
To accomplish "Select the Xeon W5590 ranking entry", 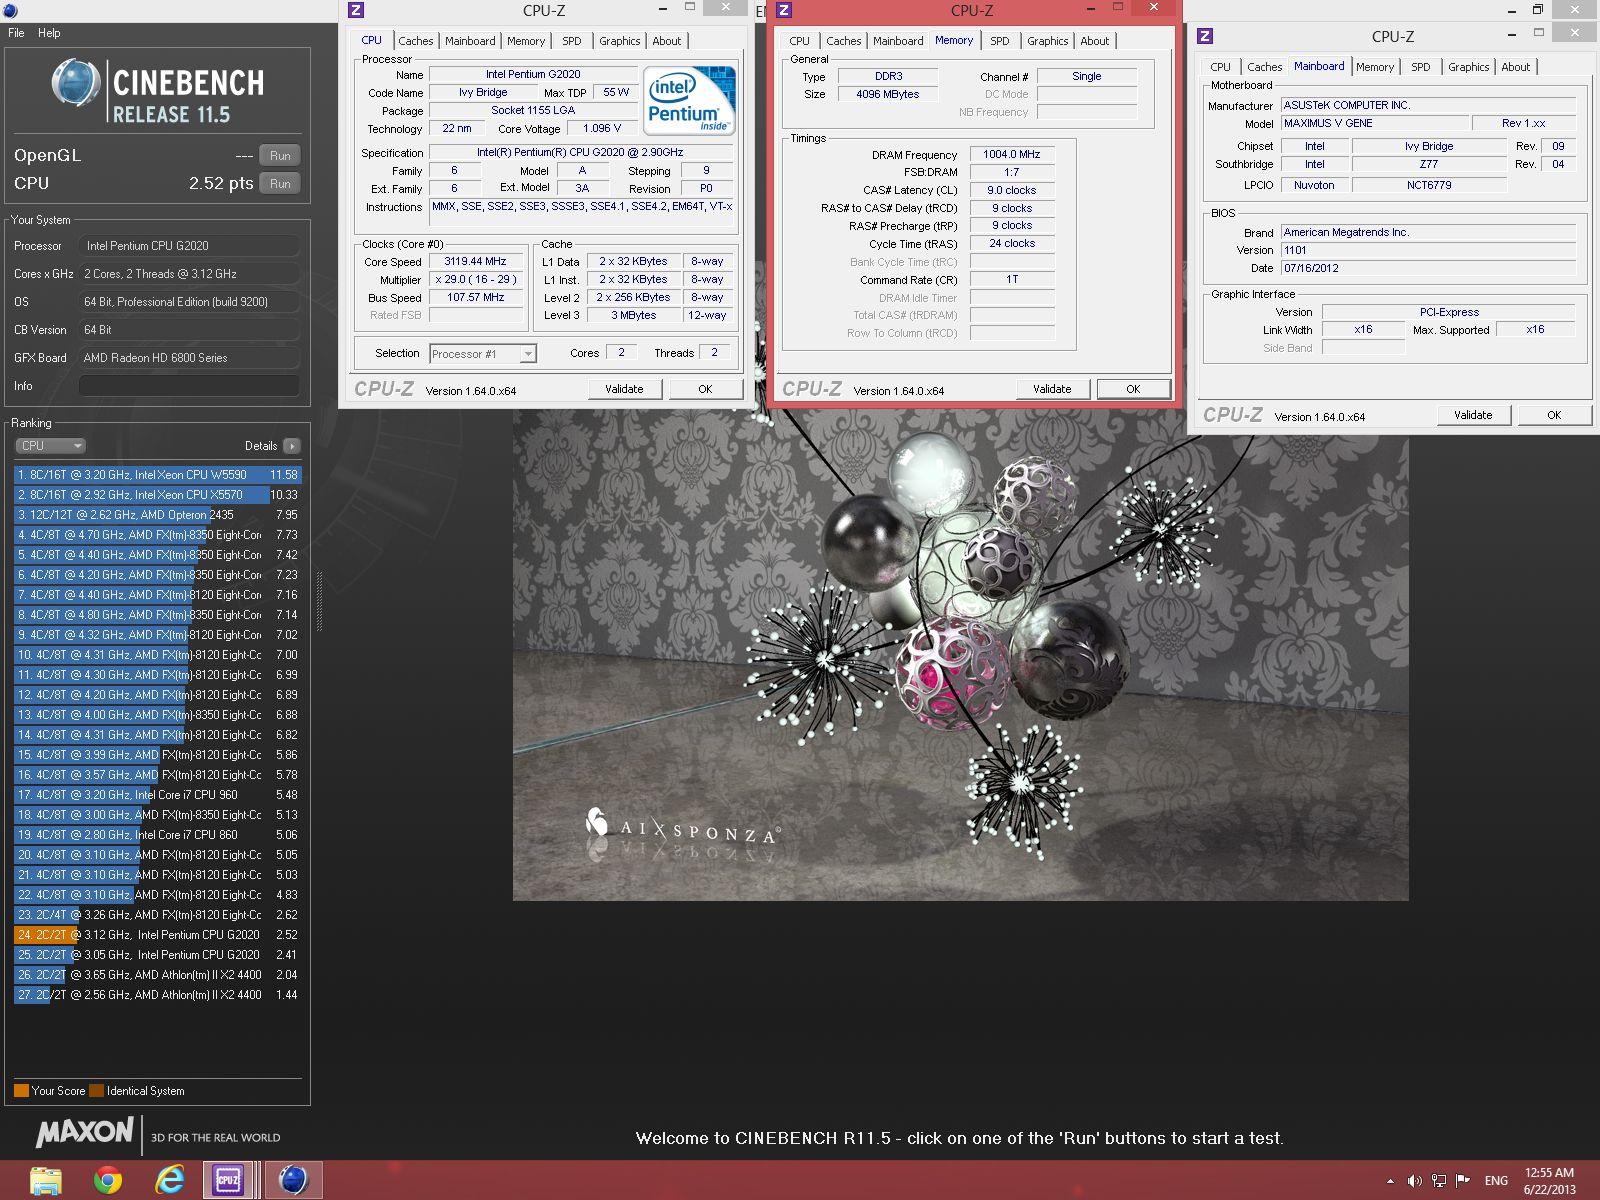I will [157, 475].
